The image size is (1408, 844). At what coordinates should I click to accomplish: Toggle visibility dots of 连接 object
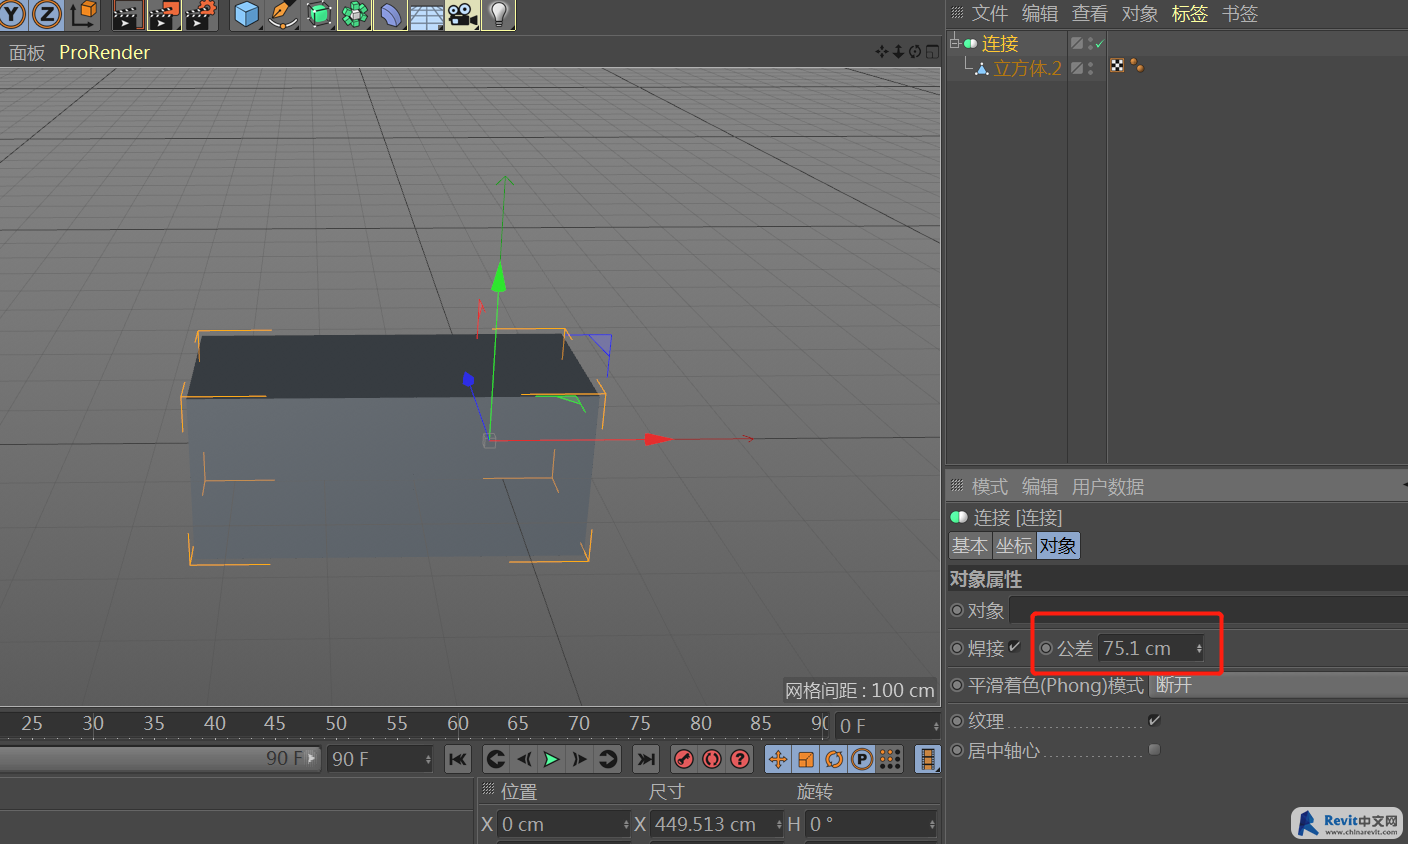click(x=1090, y=43)
